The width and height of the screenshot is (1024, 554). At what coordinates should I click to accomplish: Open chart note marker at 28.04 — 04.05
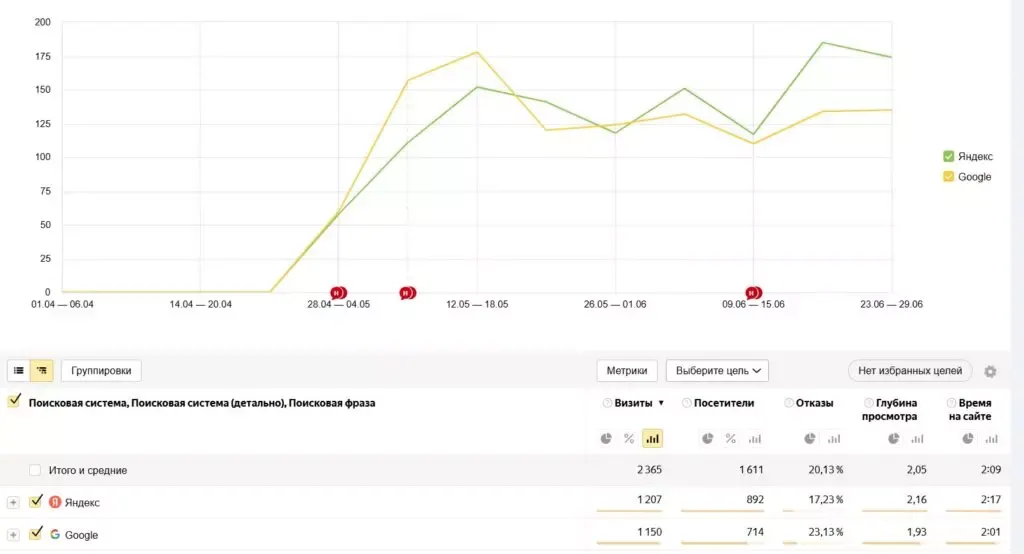click(x=338, y=293)
